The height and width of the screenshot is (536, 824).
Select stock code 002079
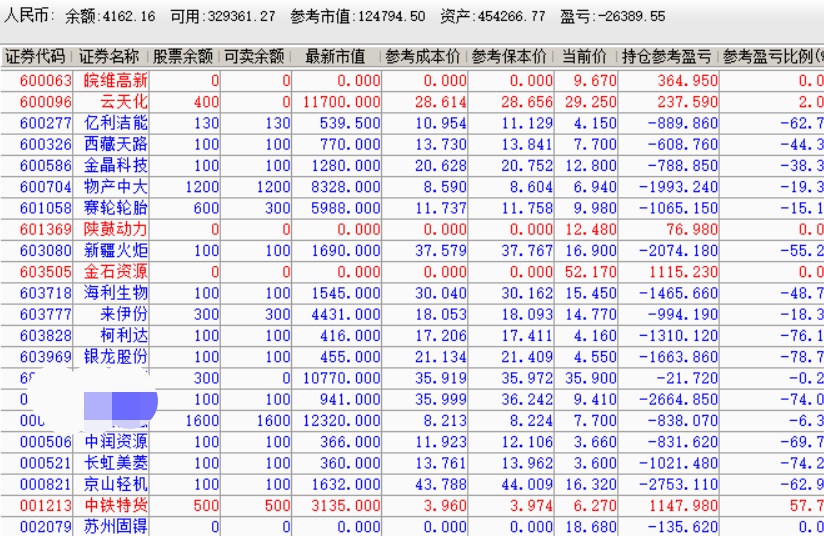(46, 527)
